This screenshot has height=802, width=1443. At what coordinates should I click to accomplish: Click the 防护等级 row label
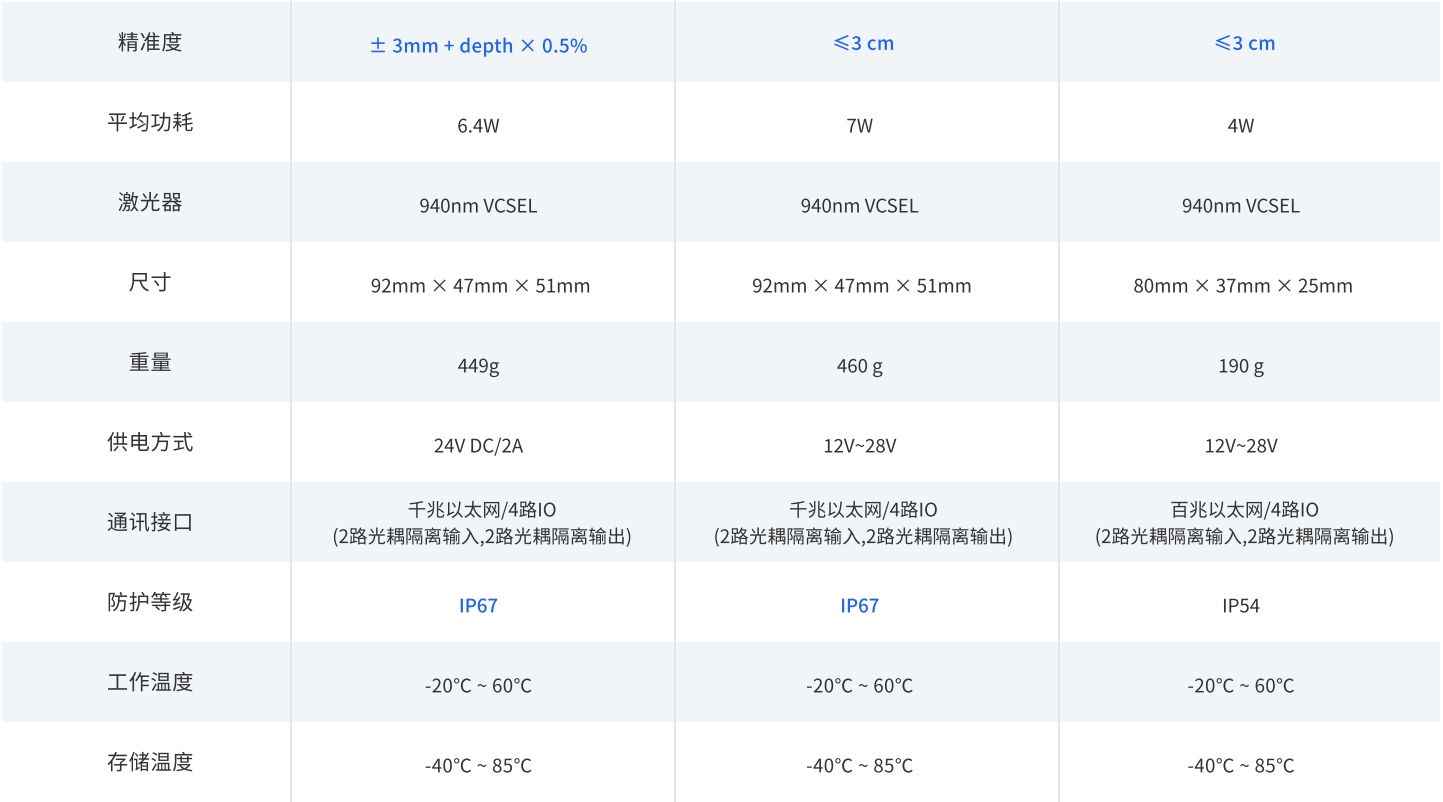click(150, 603)
